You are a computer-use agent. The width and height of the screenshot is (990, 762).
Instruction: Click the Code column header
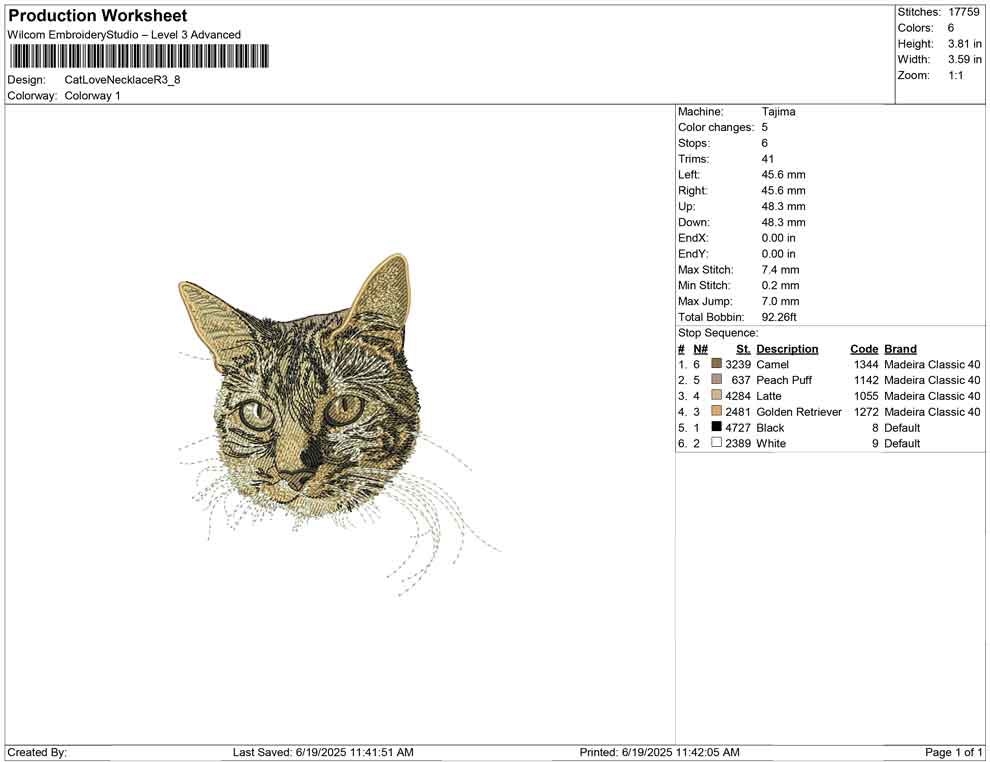pyautogui.click(x=864, y=349)
